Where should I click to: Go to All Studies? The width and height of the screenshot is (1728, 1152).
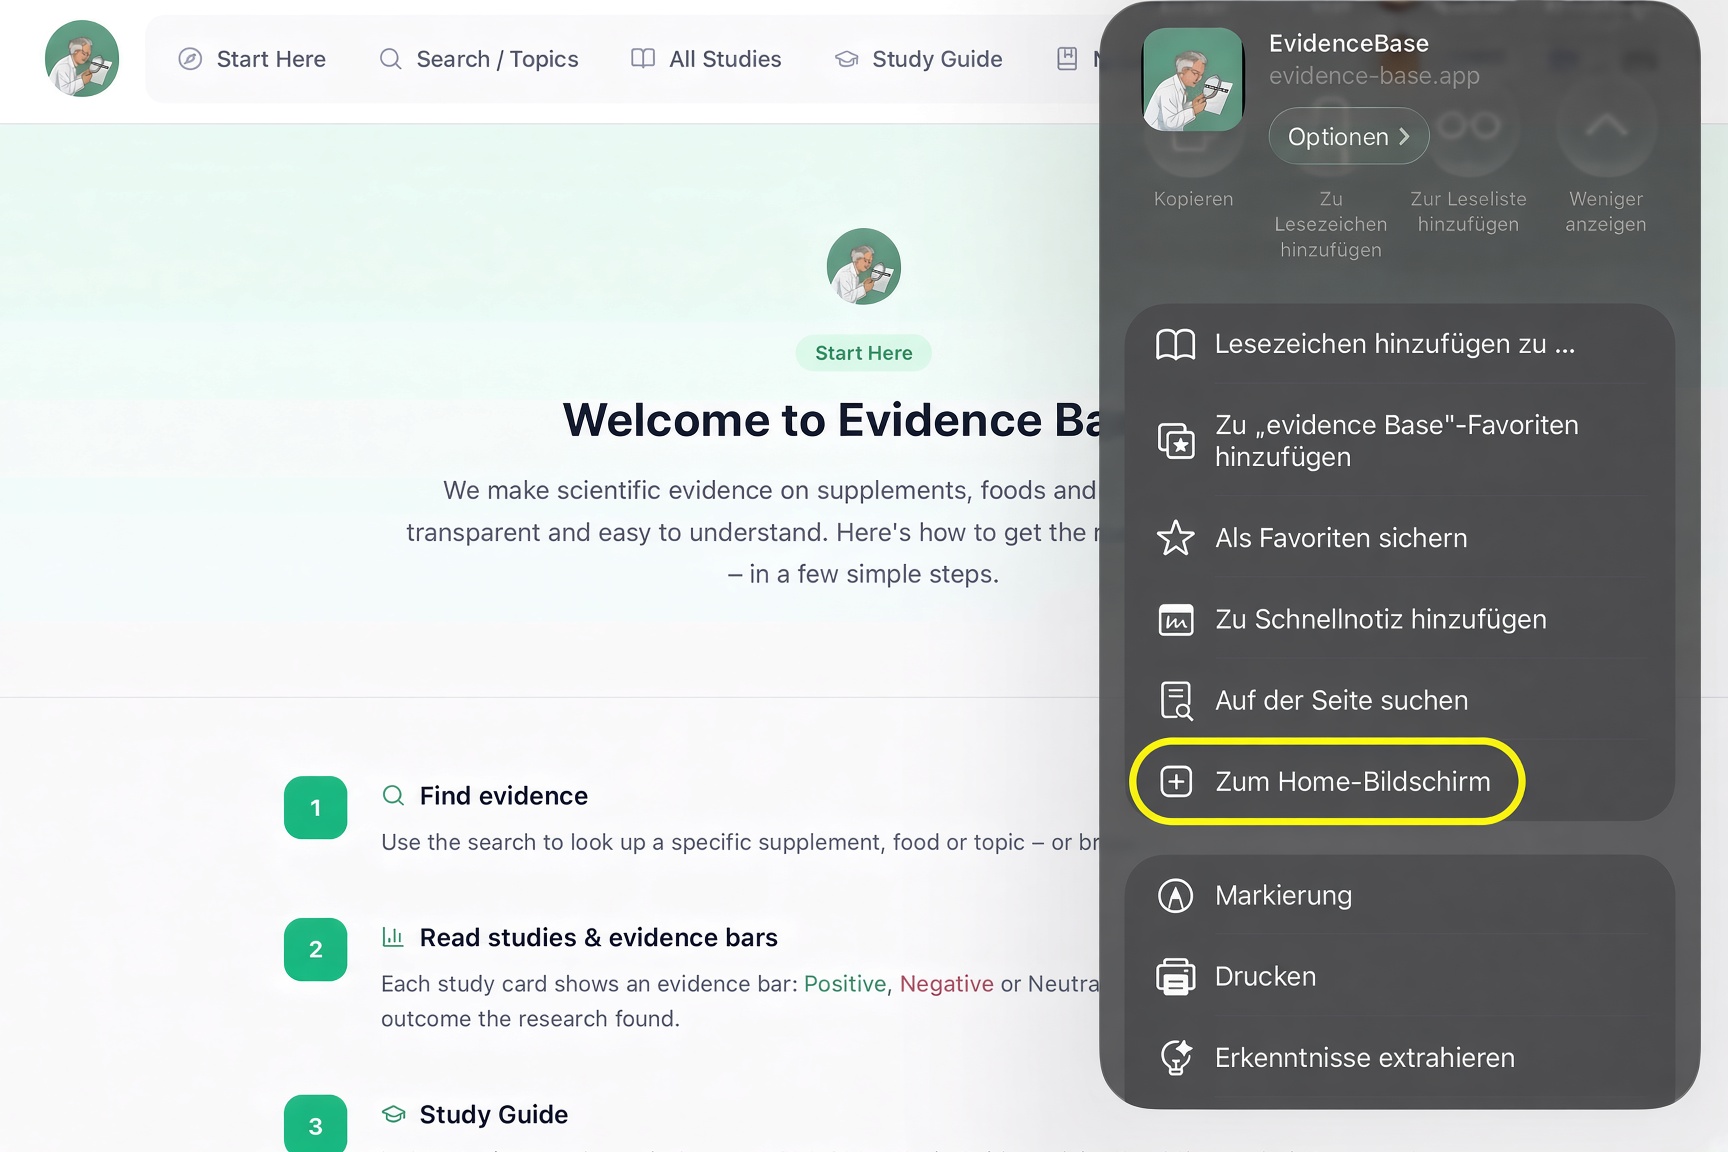706,59
